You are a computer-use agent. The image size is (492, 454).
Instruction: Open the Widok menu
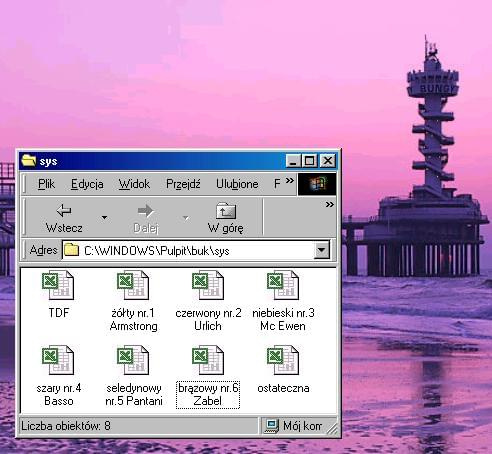134,184
